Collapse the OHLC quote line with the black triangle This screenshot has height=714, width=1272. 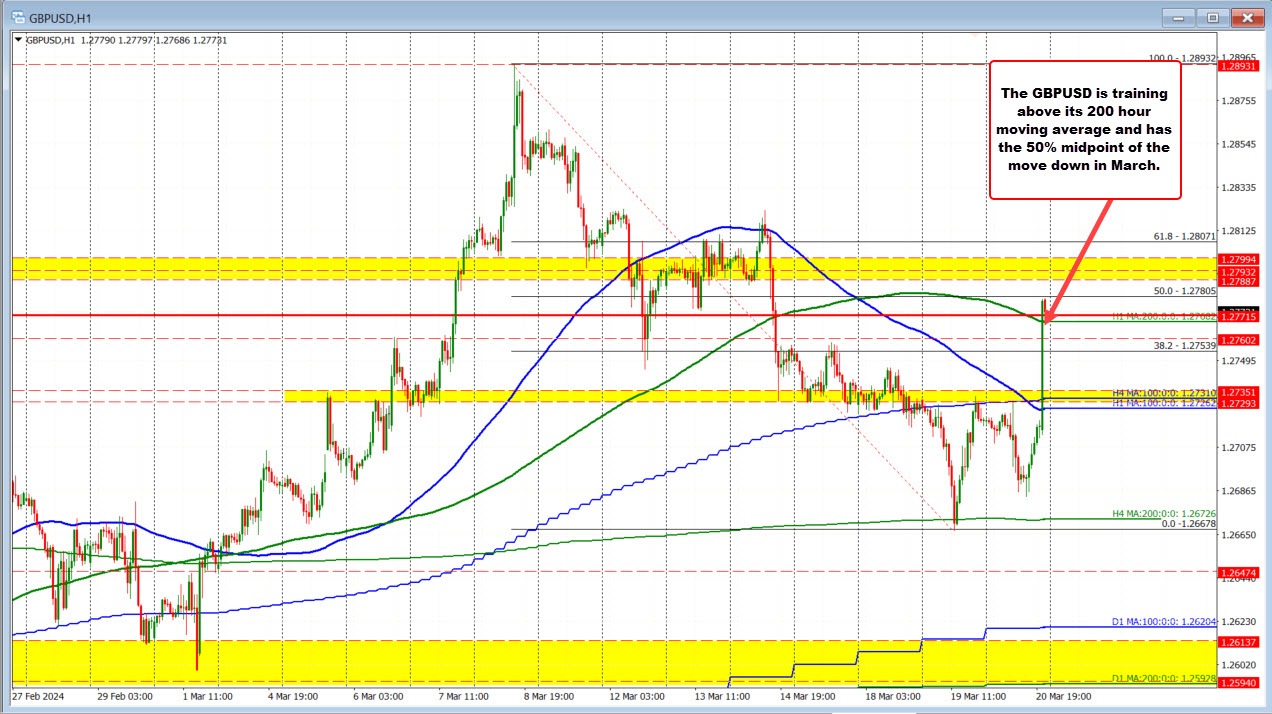click(18, 40)
